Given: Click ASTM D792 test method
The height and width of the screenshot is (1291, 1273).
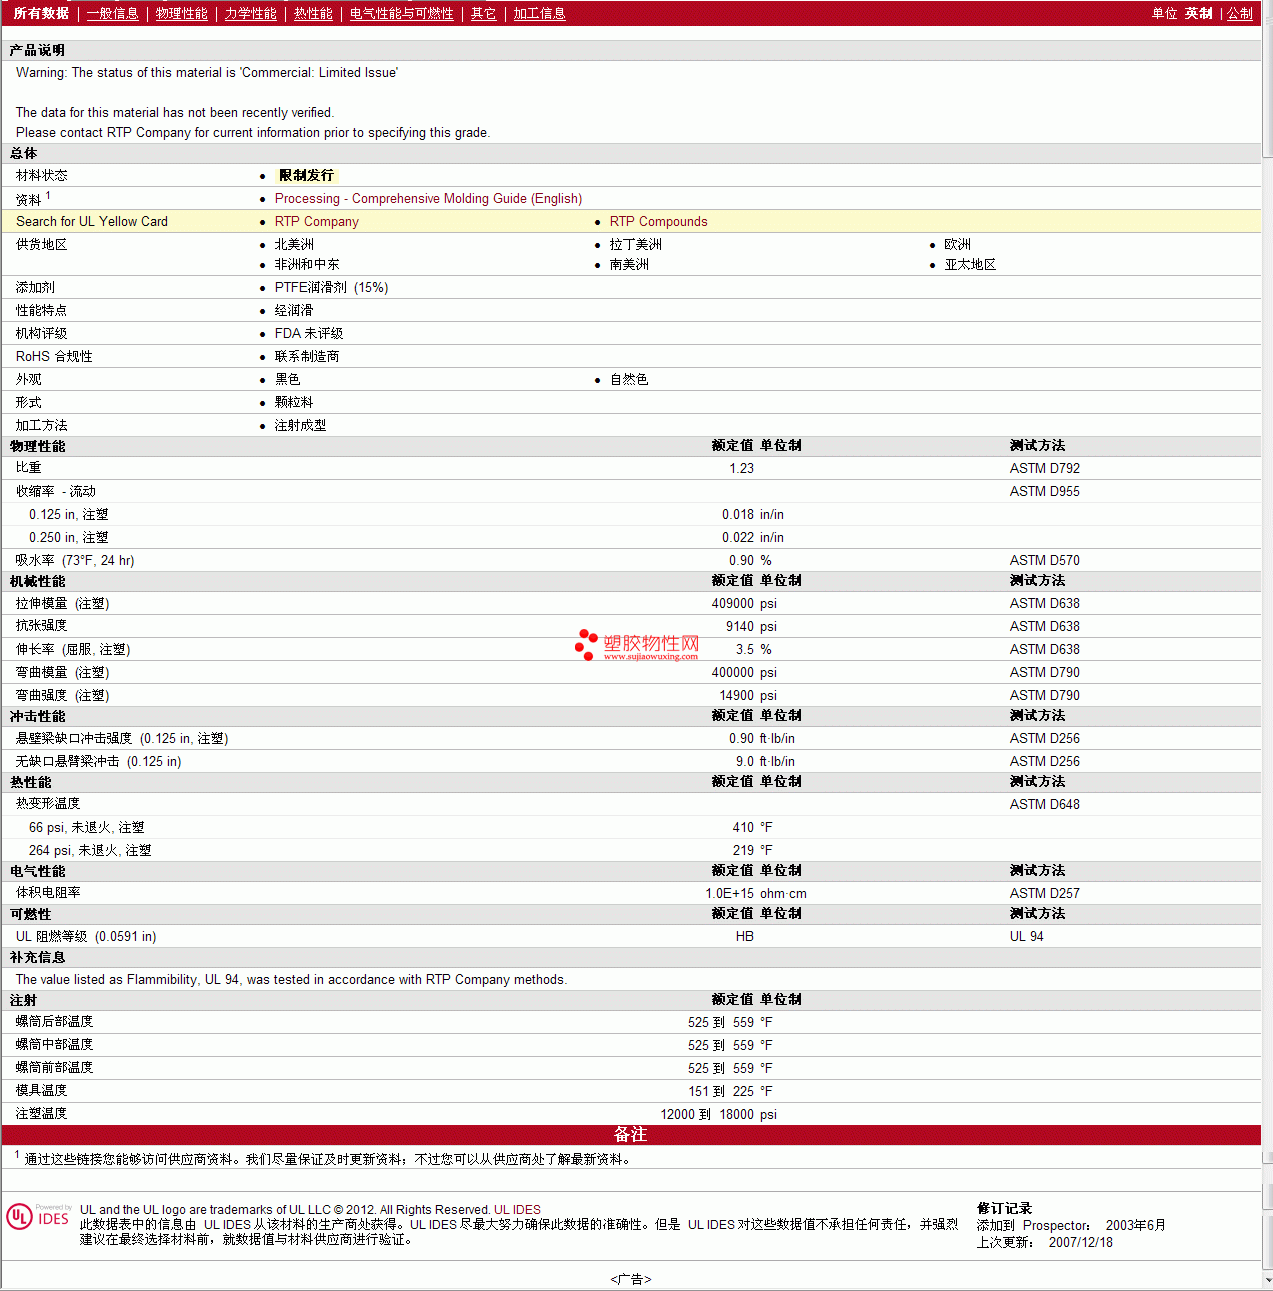Looking at the screenshot, I should click(1044, 468).
